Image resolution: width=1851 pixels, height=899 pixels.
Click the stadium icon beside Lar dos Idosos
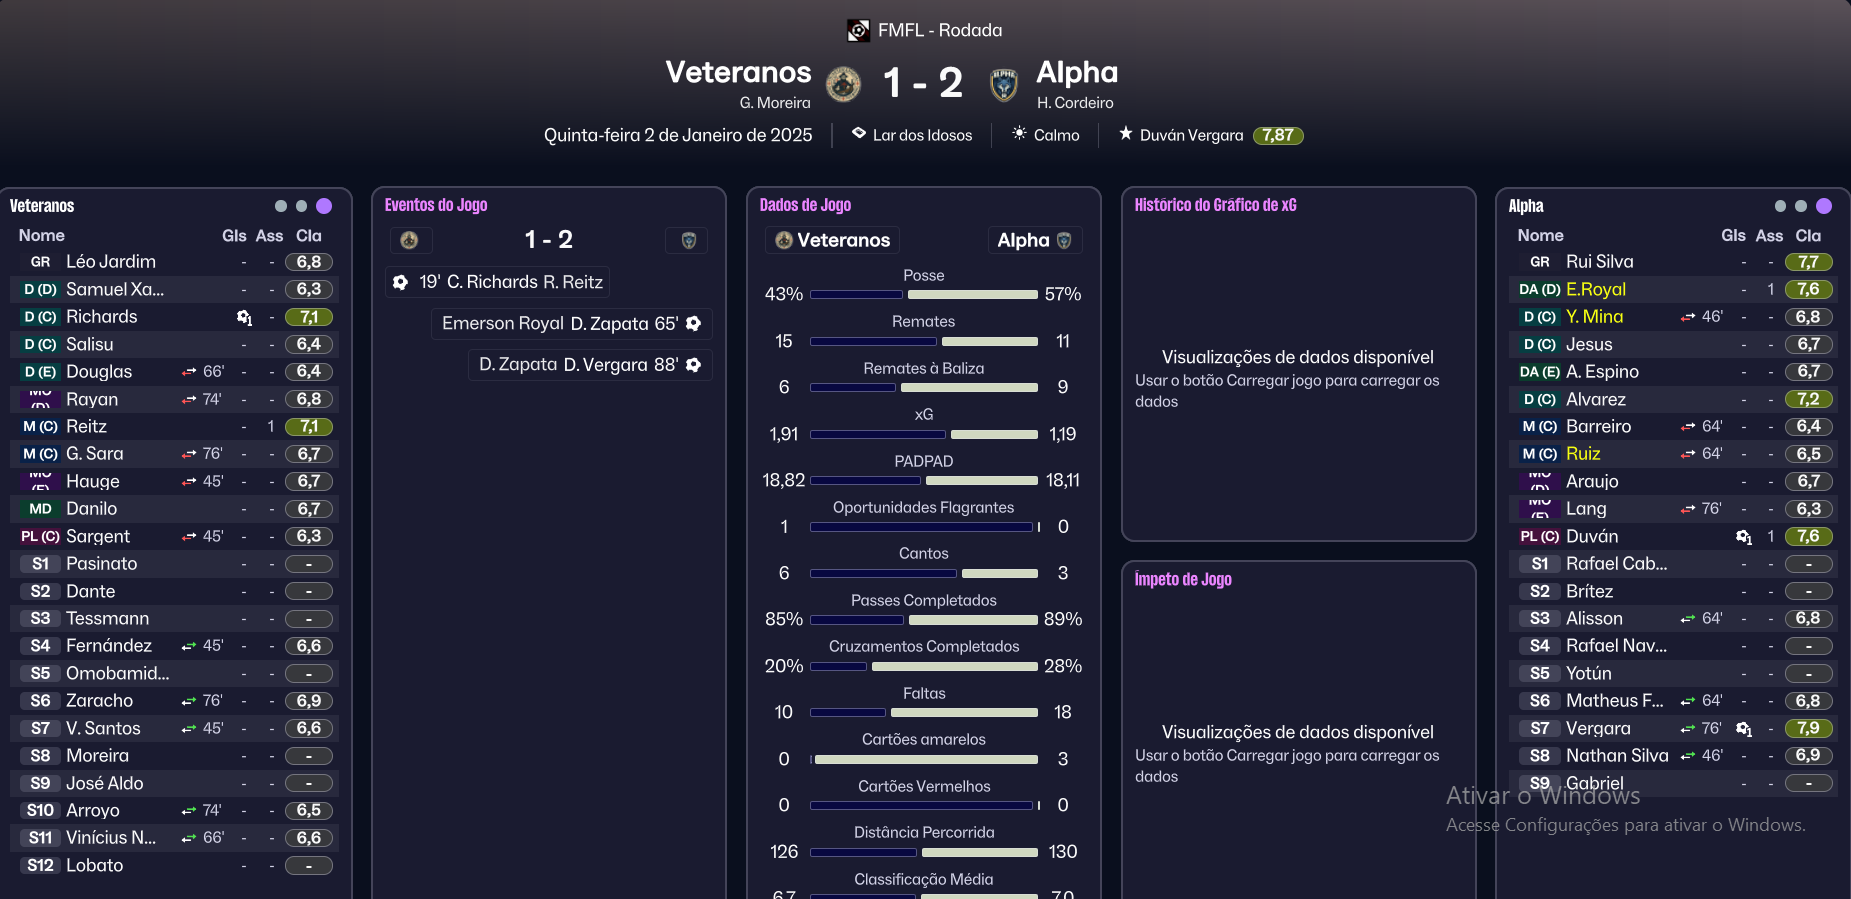858,133
